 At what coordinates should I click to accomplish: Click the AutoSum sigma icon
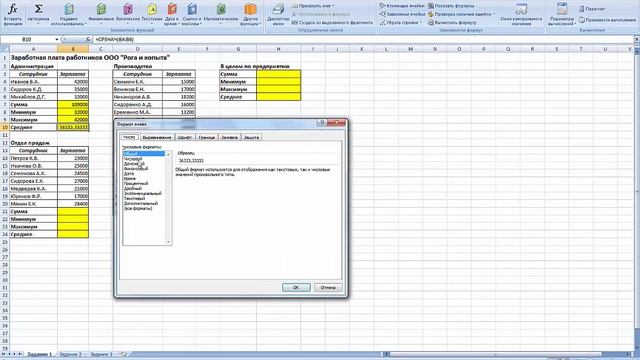tap(38, 9)
